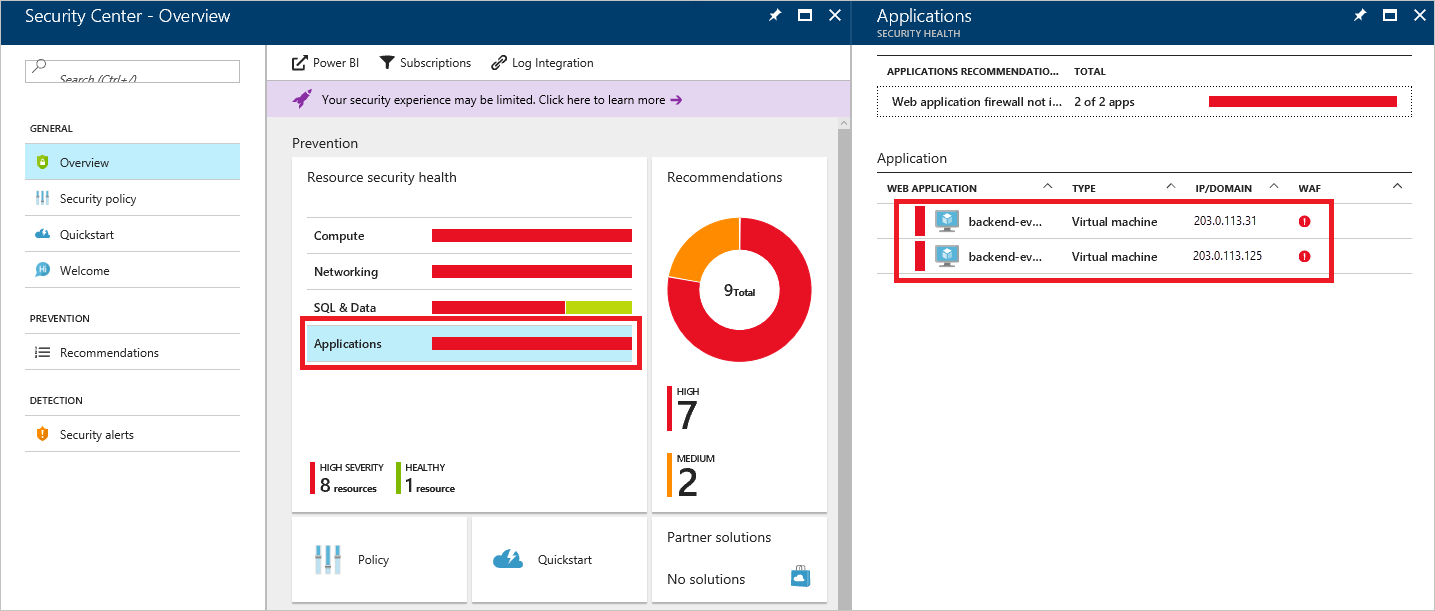Pin the Security Center Overview blade

coord(774,16)
